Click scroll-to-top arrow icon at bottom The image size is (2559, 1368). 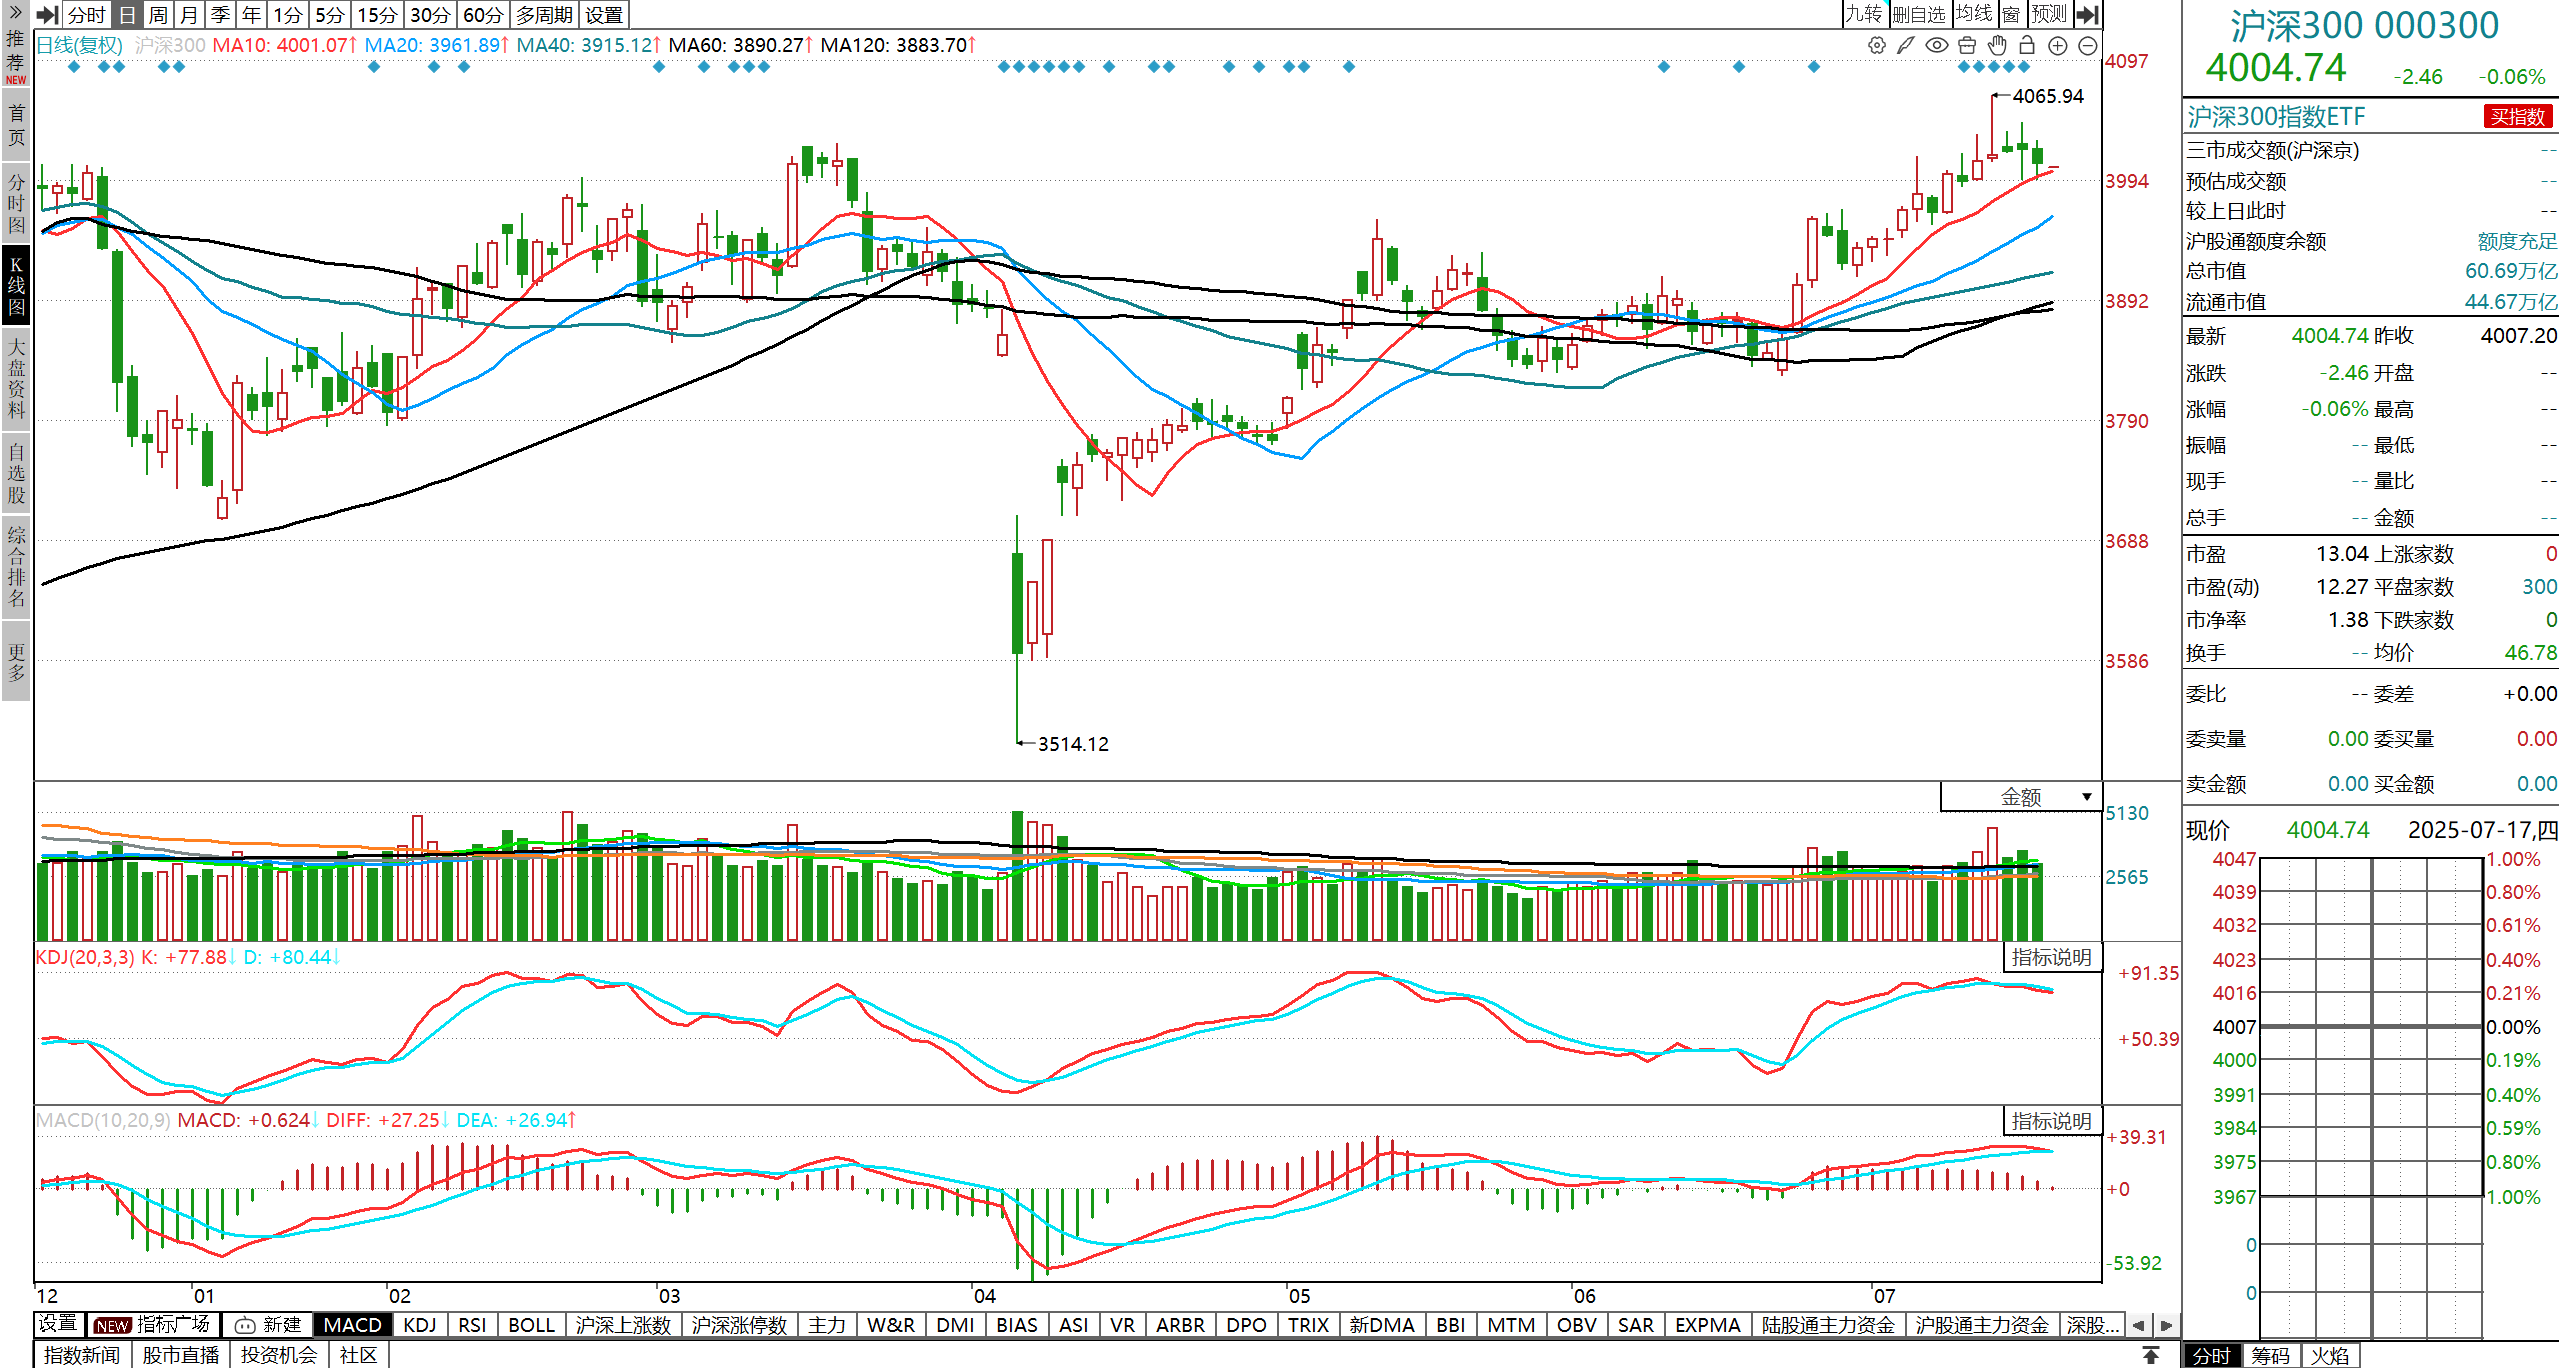[x=2151, y=1354]
